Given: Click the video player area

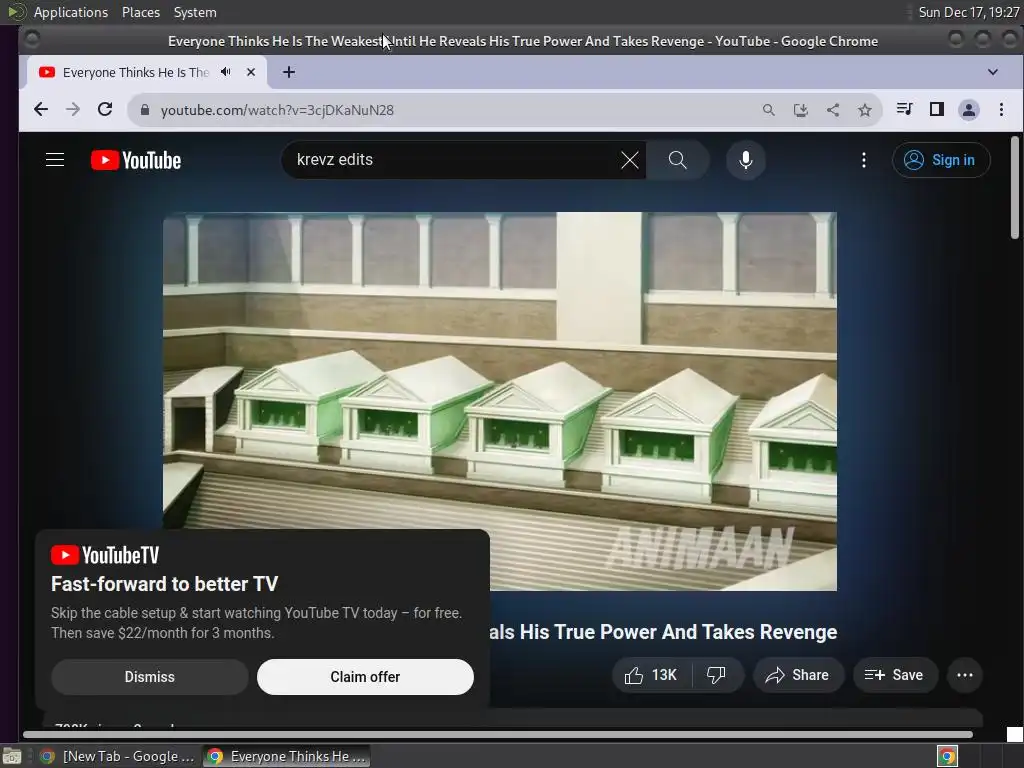Looking at the screenshot, I should [500, 401].
